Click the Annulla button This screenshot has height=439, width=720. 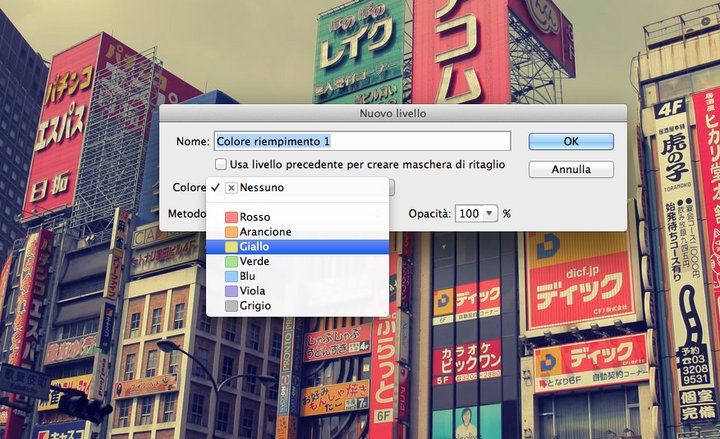pos(571,169)
